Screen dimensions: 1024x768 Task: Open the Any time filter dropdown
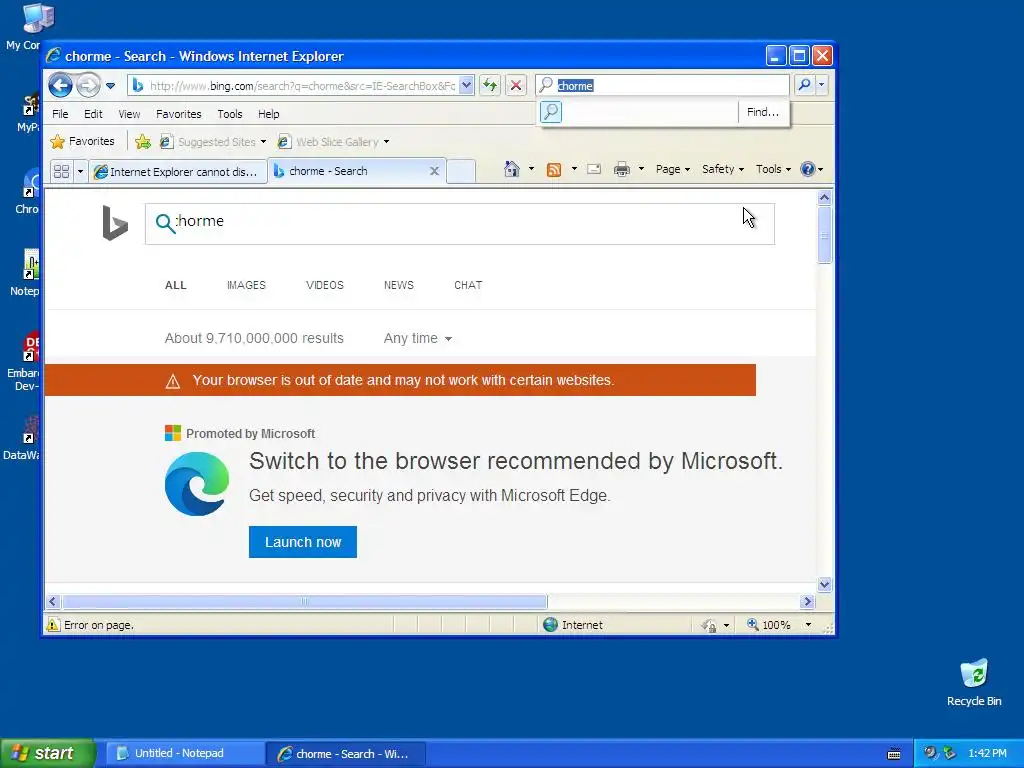pyautogui.click(x=418, y=338)
